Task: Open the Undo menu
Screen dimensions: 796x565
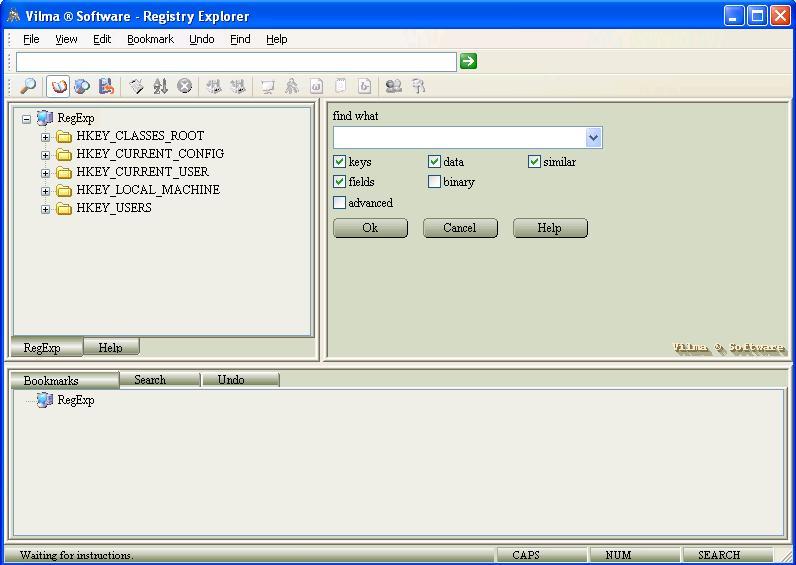Action: (x=202, y=39)
